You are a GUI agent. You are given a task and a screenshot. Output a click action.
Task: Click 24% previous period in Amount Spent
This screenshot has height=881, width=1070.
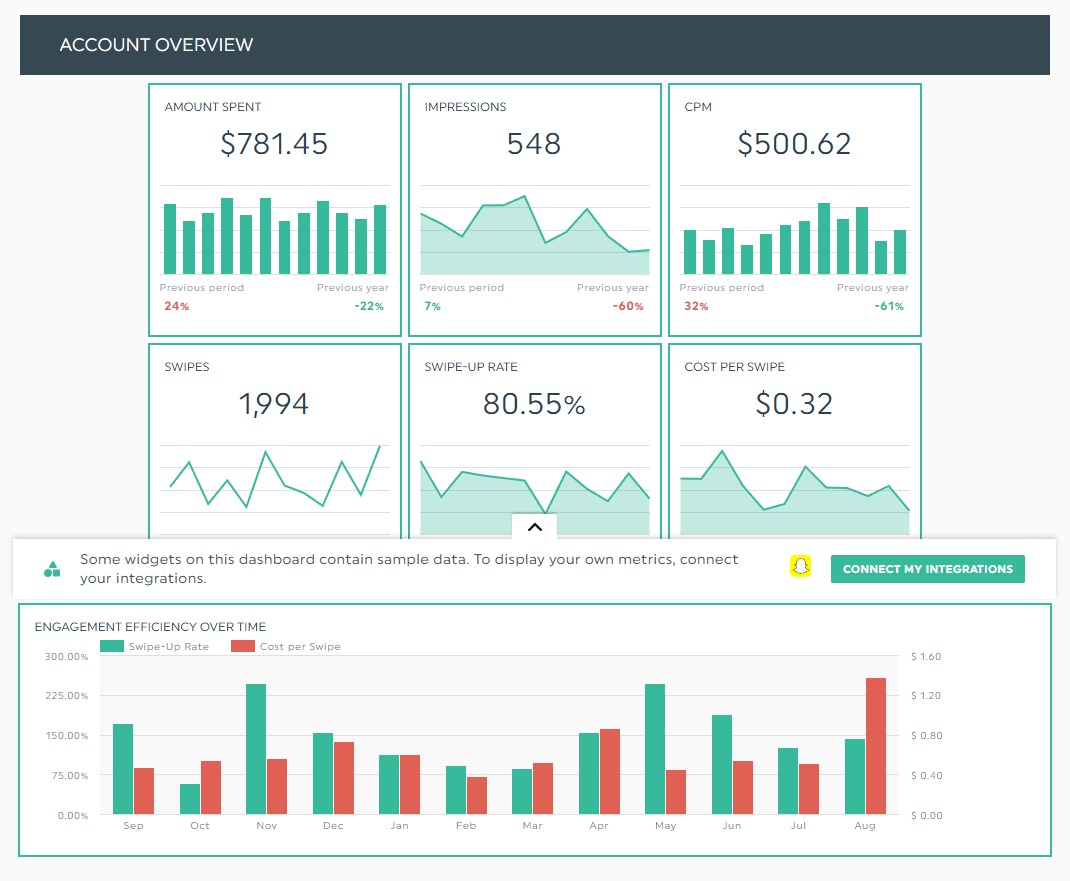(x=177, y=306)
